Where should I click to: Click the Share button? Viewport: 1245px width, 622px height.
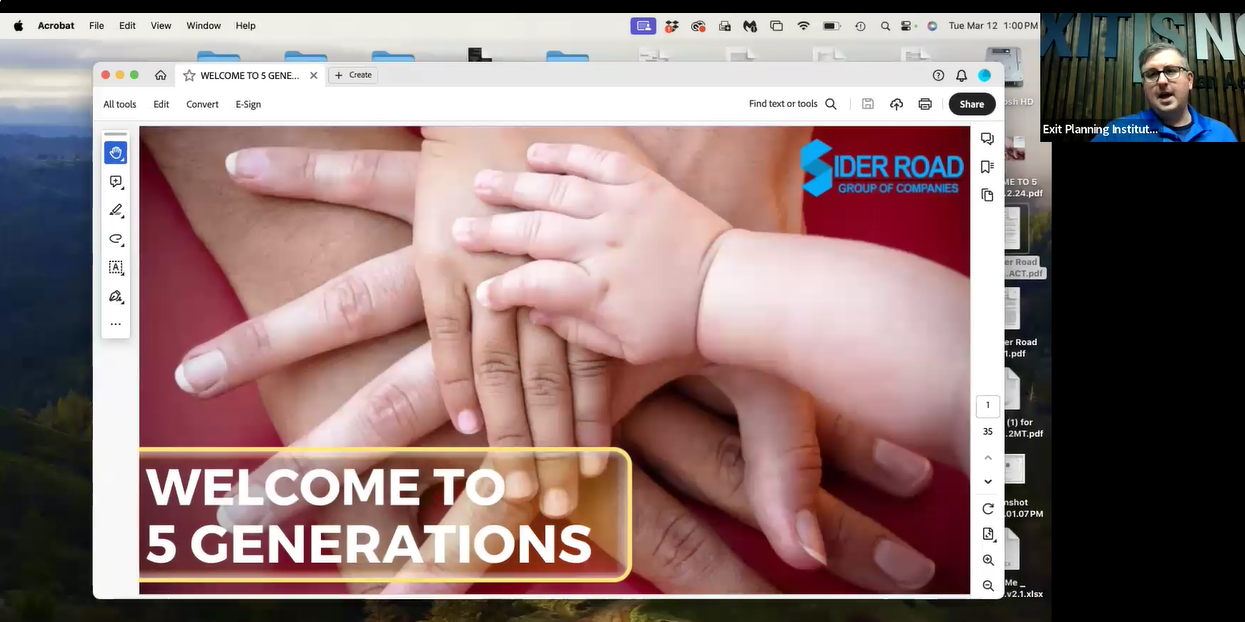coord(972,104)
